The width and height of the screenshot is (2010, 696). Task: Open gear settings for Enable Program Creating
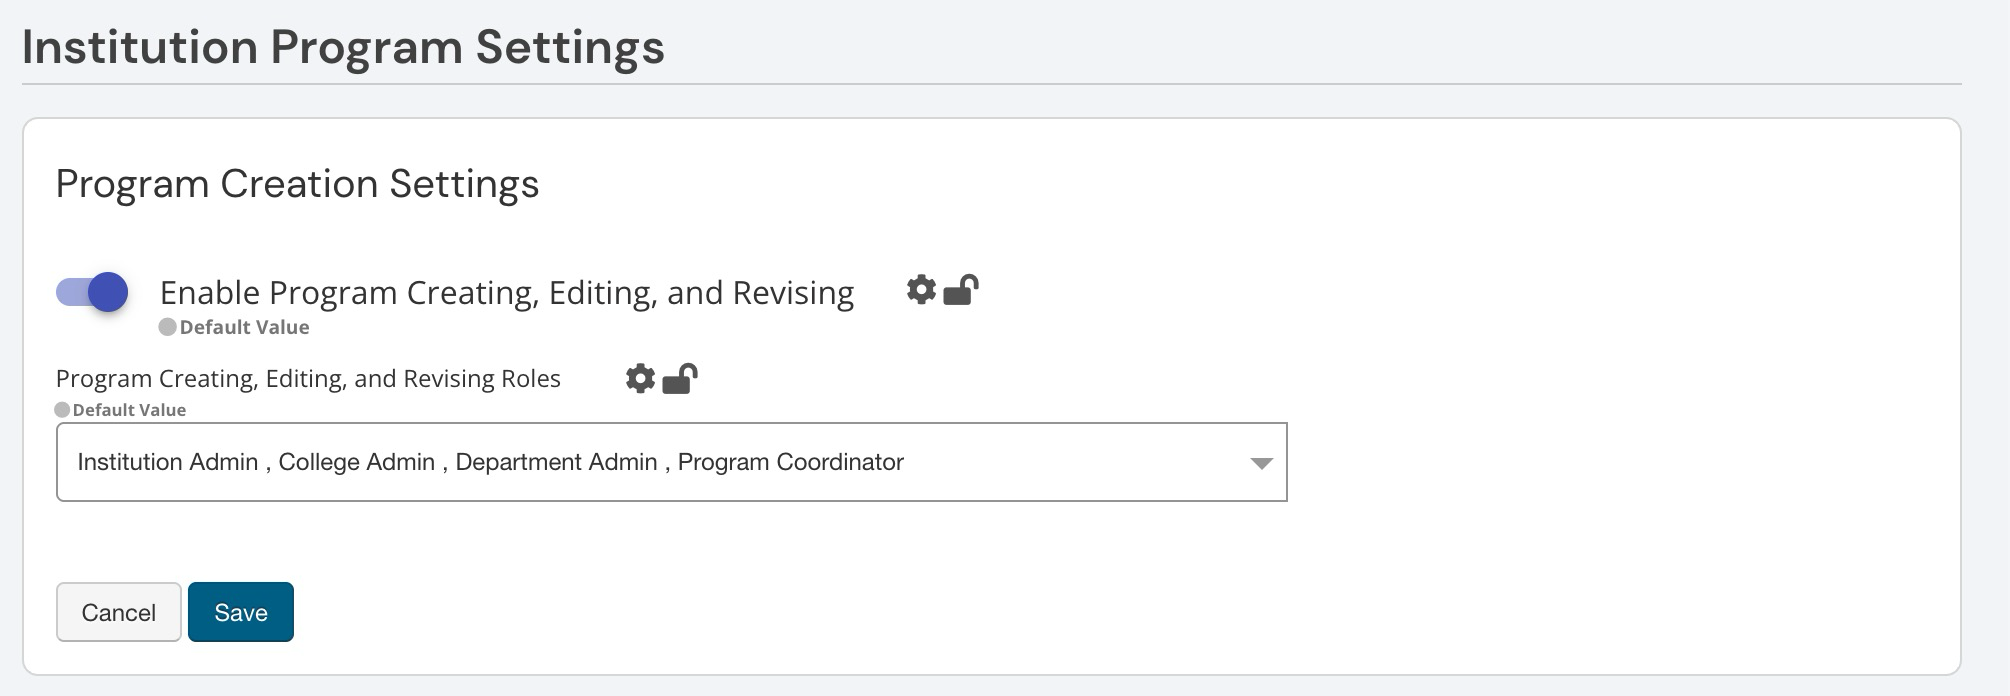[x=921, y=290]
